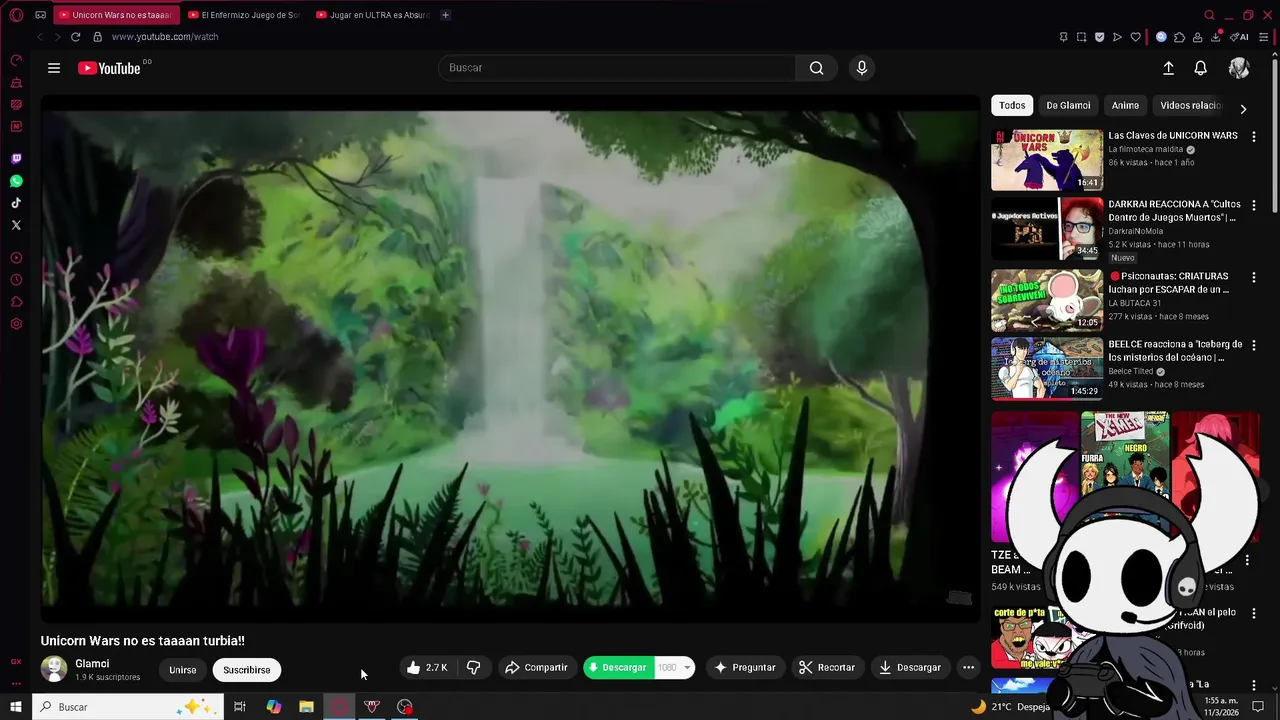The height and width of the screenshot is (720, 1280).
Task: Click the Recortar clip button
Action: [827, 667]
